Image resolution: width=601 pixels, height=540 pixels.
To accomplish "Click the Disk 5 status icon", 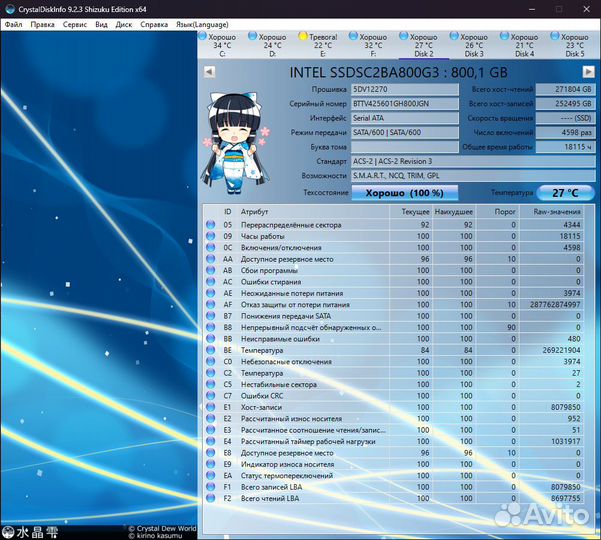I will point(558,37).
